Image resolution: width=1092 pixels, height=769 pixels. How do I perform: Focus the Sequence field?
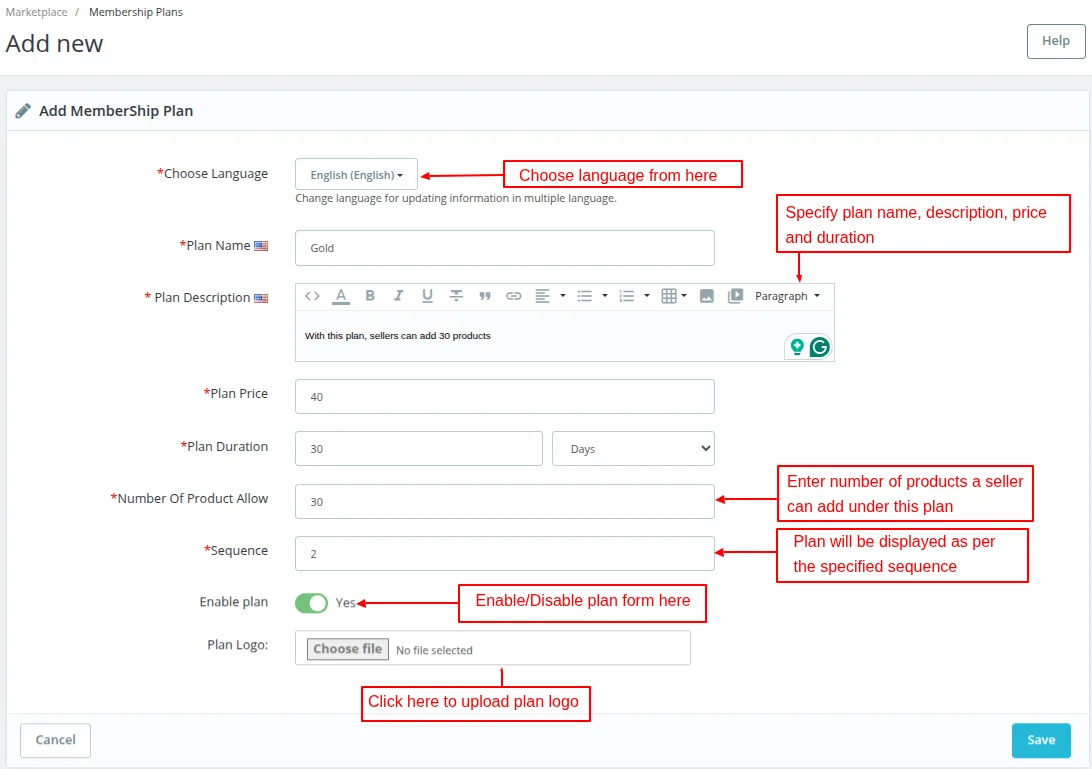coord(505,554)
